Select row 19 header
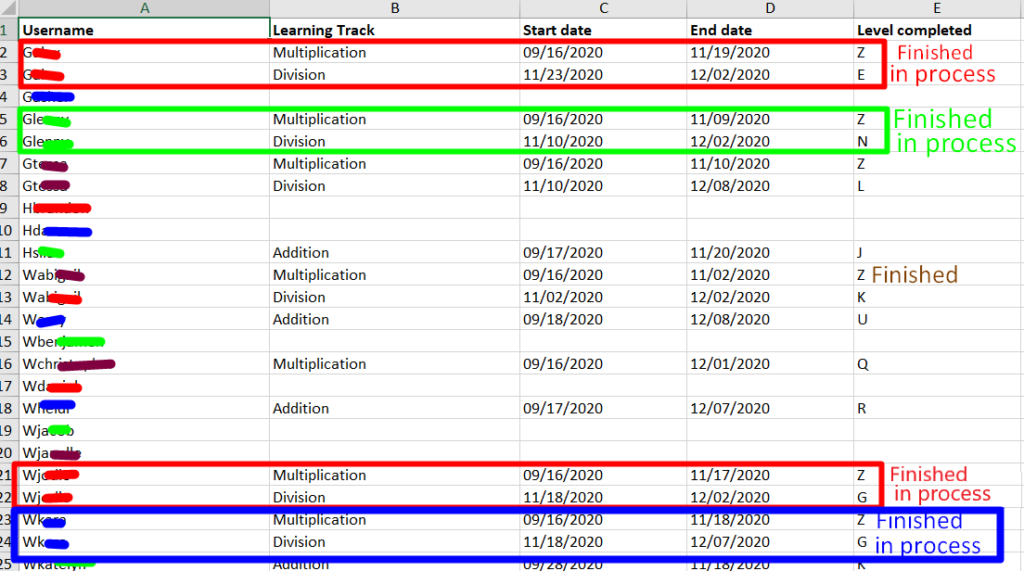Screen dimensions: 1024x571 [x=7, y=430]
